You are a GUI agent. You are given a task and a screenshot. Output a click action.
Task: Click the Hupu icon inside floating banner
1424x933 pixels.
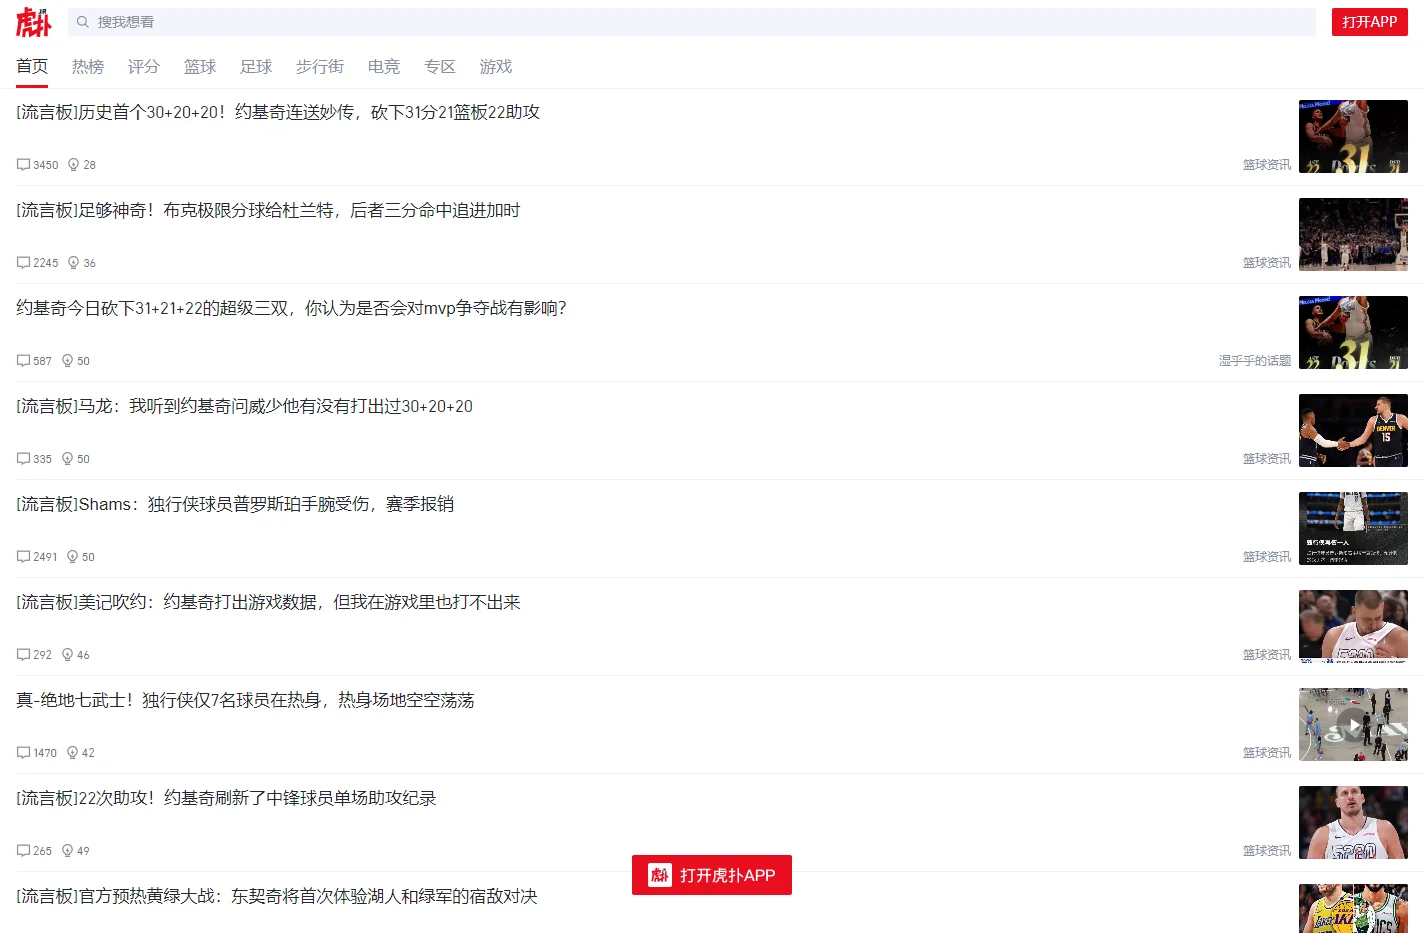[659, 875]
